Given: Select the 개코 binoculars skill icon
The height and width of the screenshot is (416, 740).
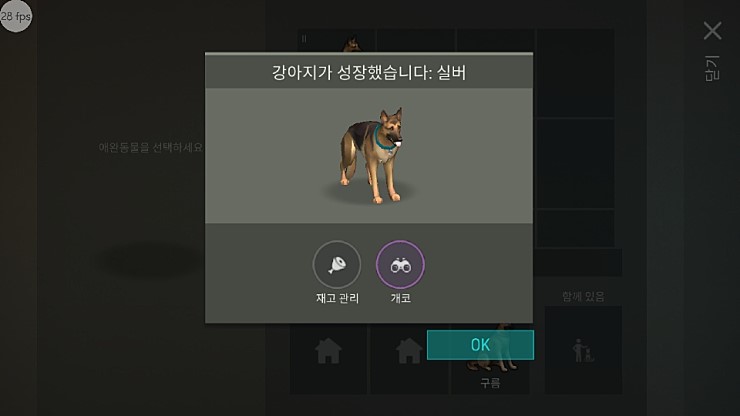Looking at the screenshot, I should tap(400, 264).
